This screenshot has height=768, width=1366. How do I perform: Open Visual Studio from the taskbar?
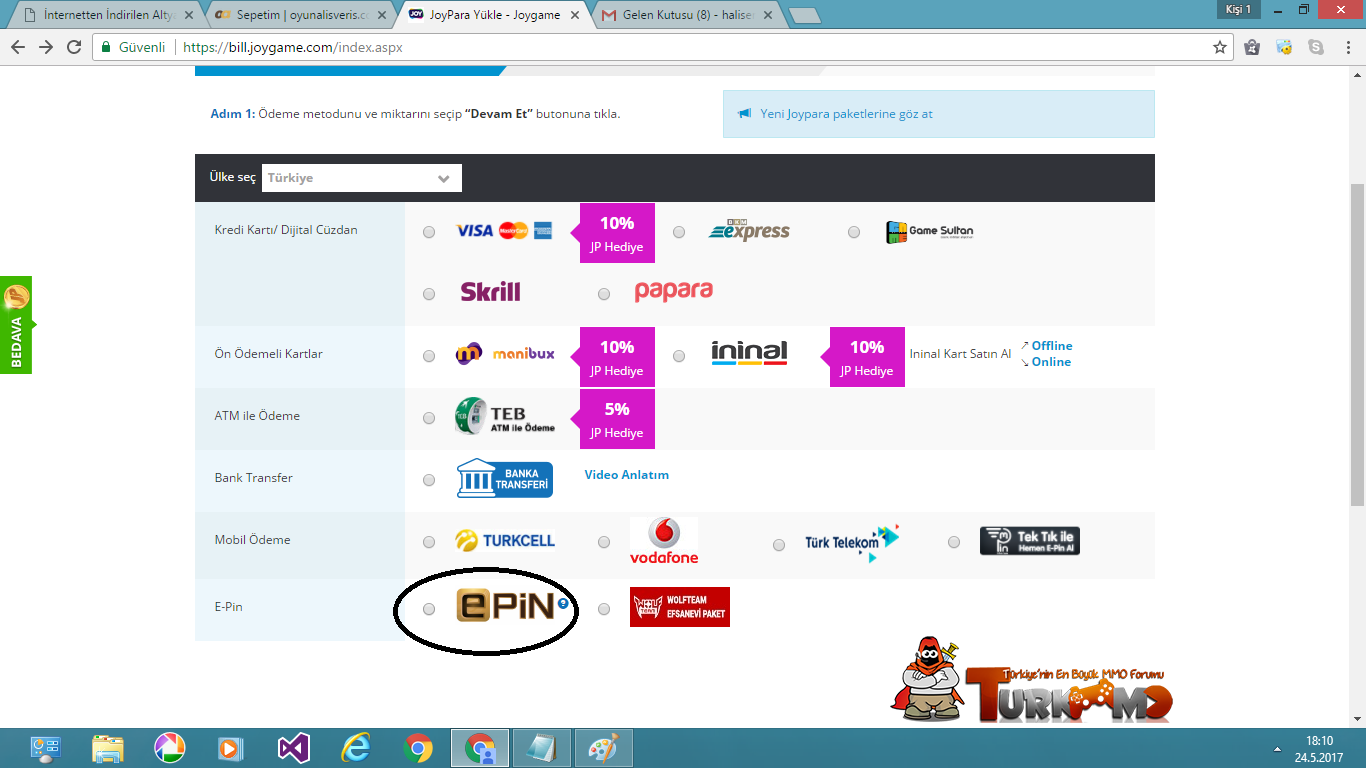click(294, 748)
